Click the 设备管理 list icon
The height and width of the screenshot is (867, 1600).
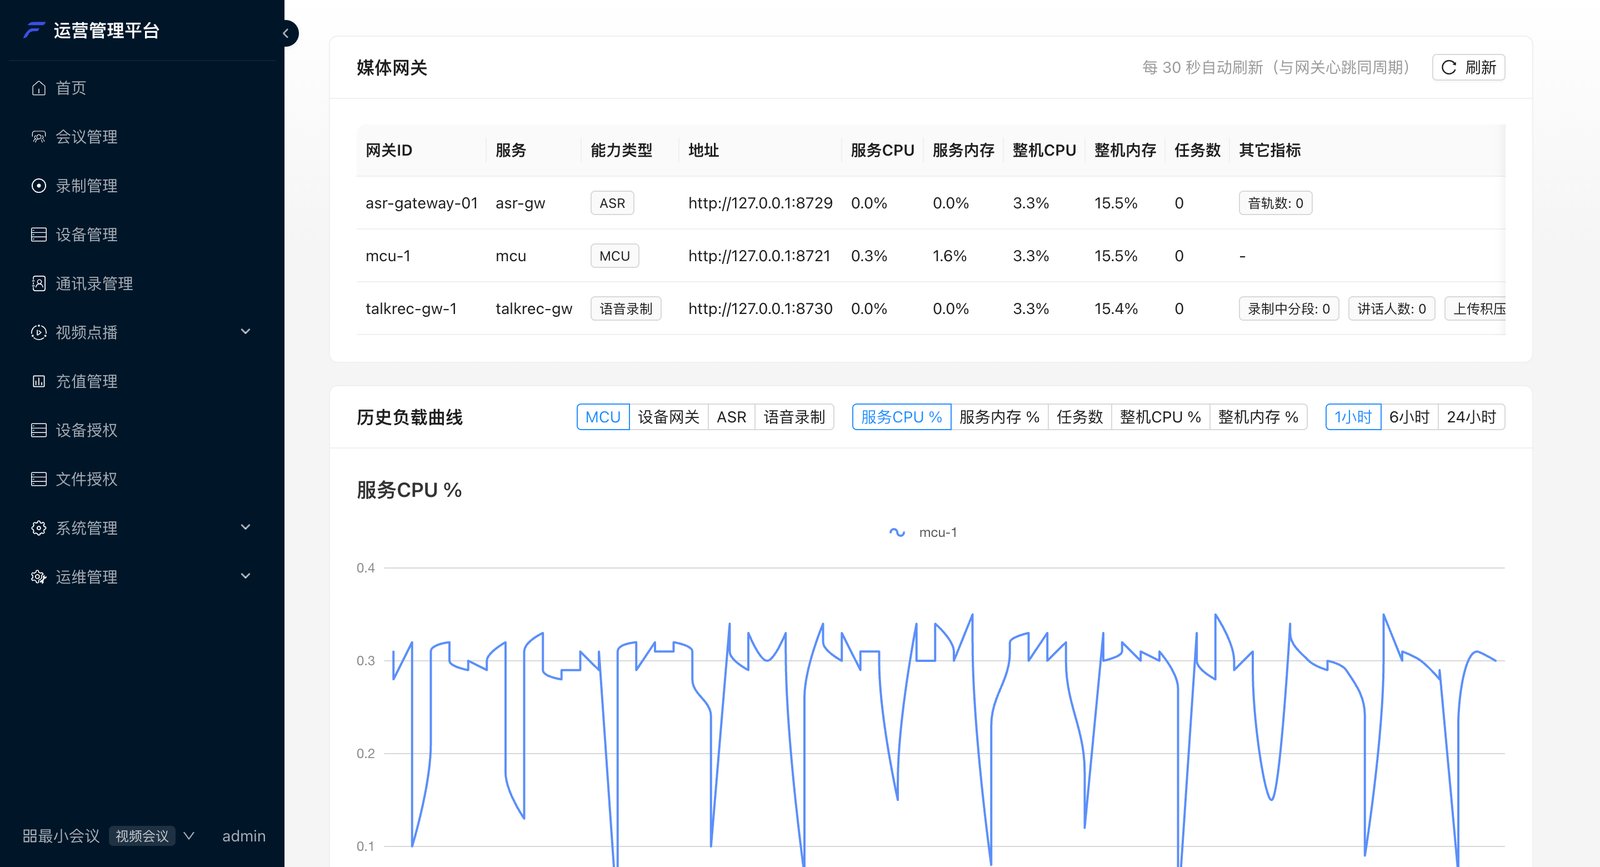(x=39, y=235)
